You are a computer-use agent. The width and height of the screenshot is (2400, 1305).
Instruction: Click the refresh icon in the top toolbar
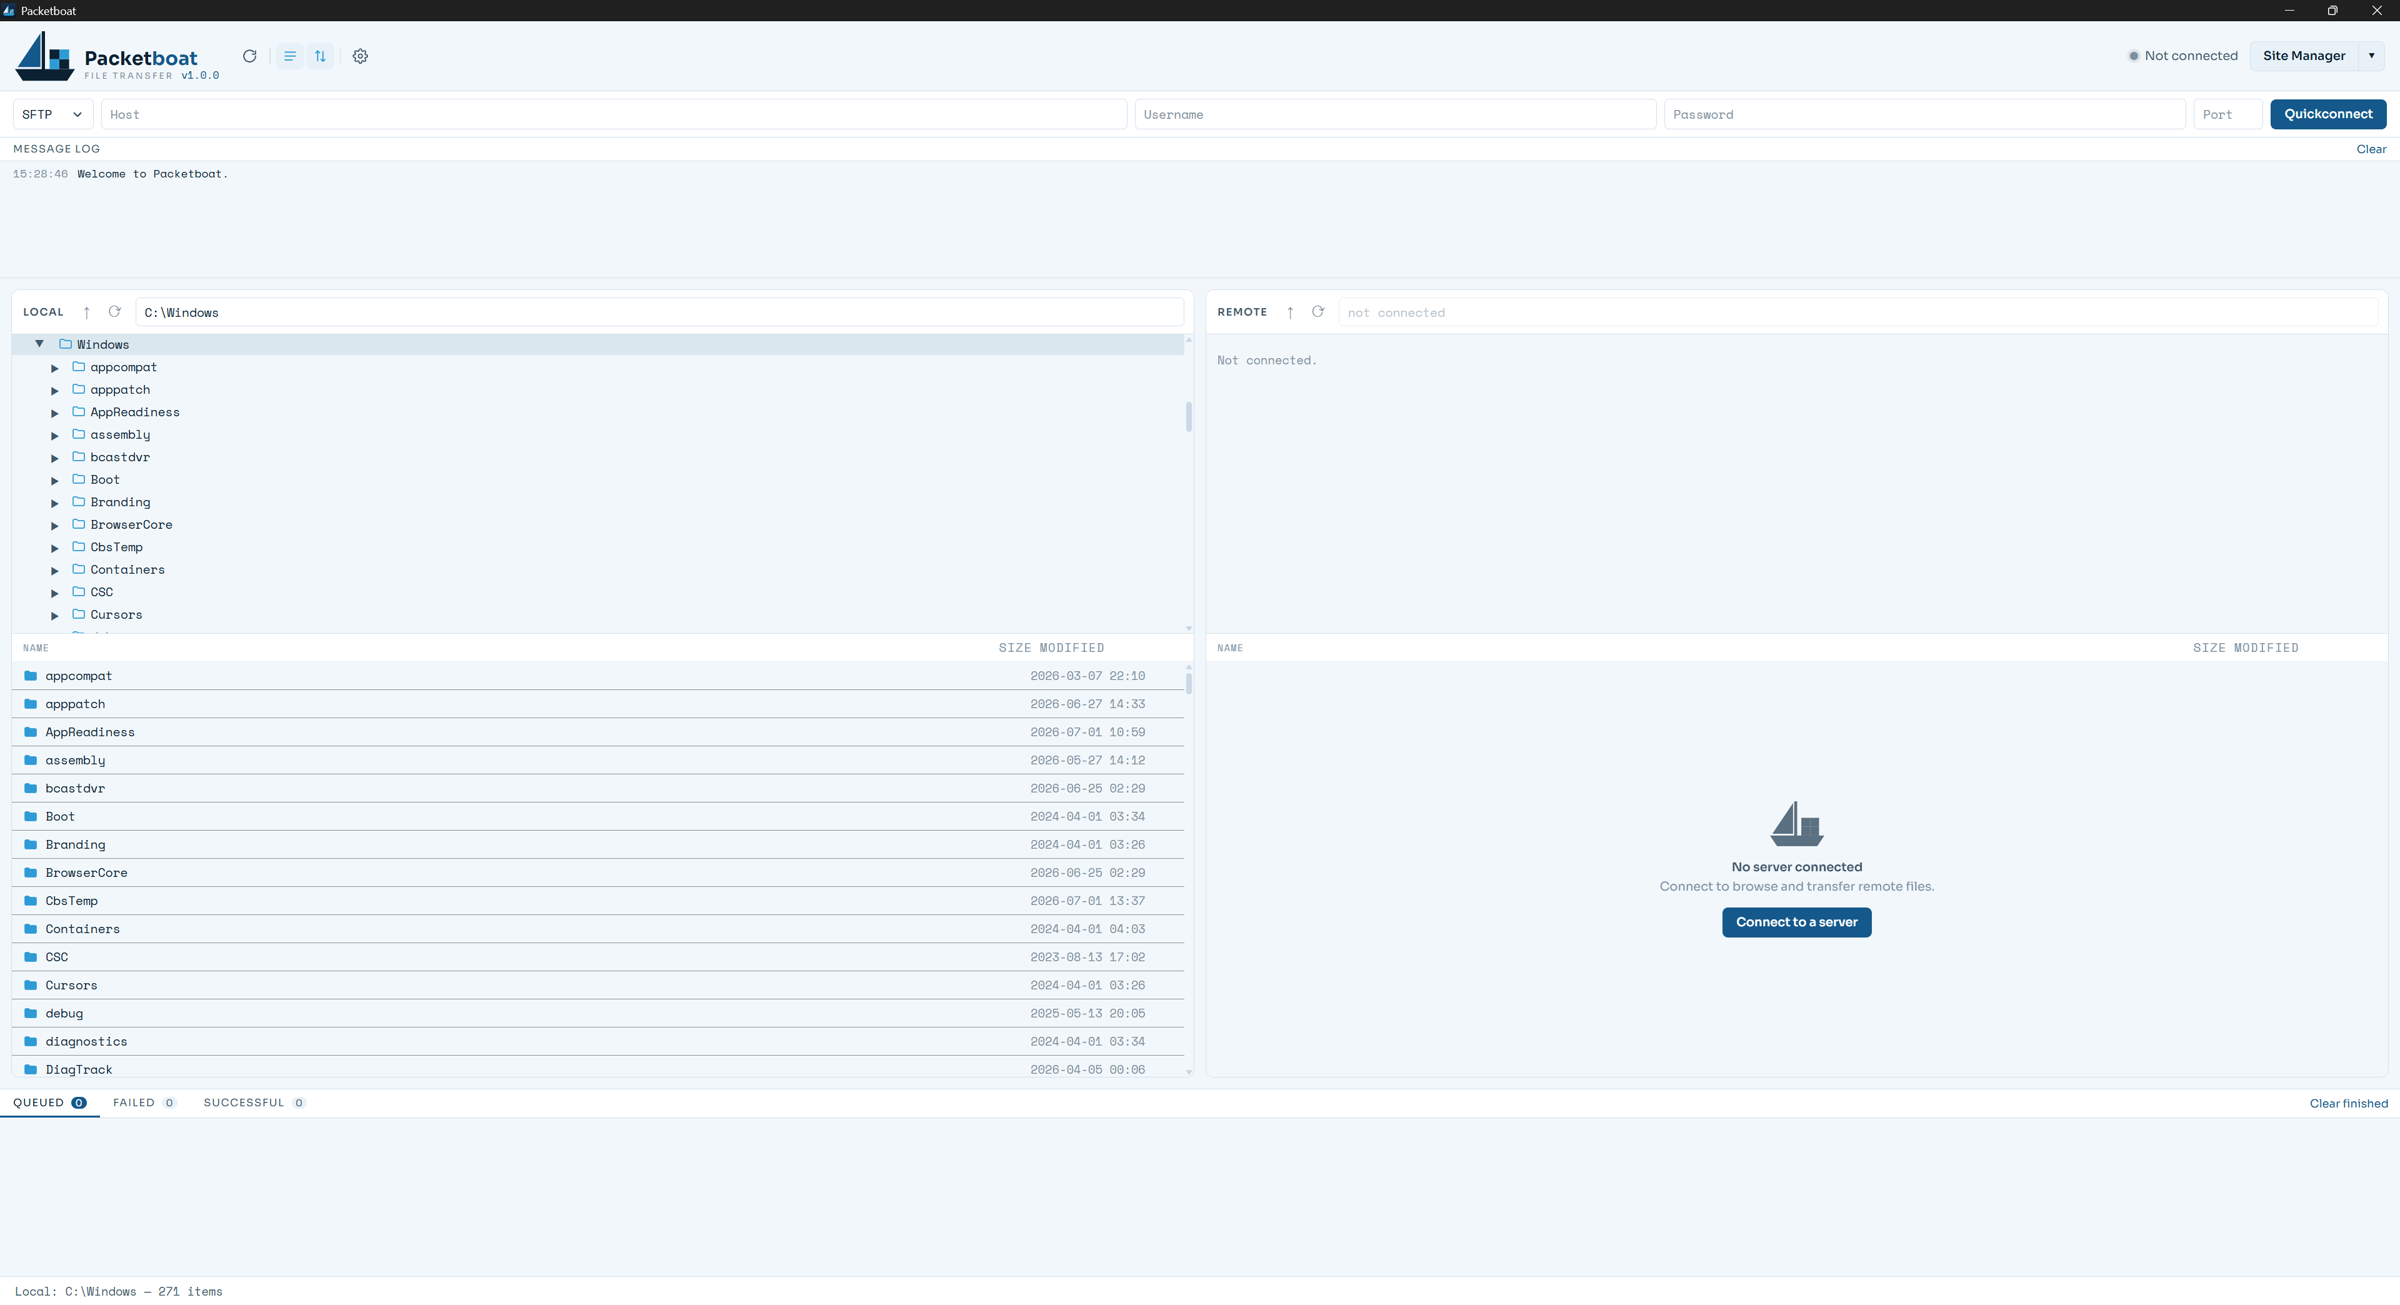click(x=250, y=56)
